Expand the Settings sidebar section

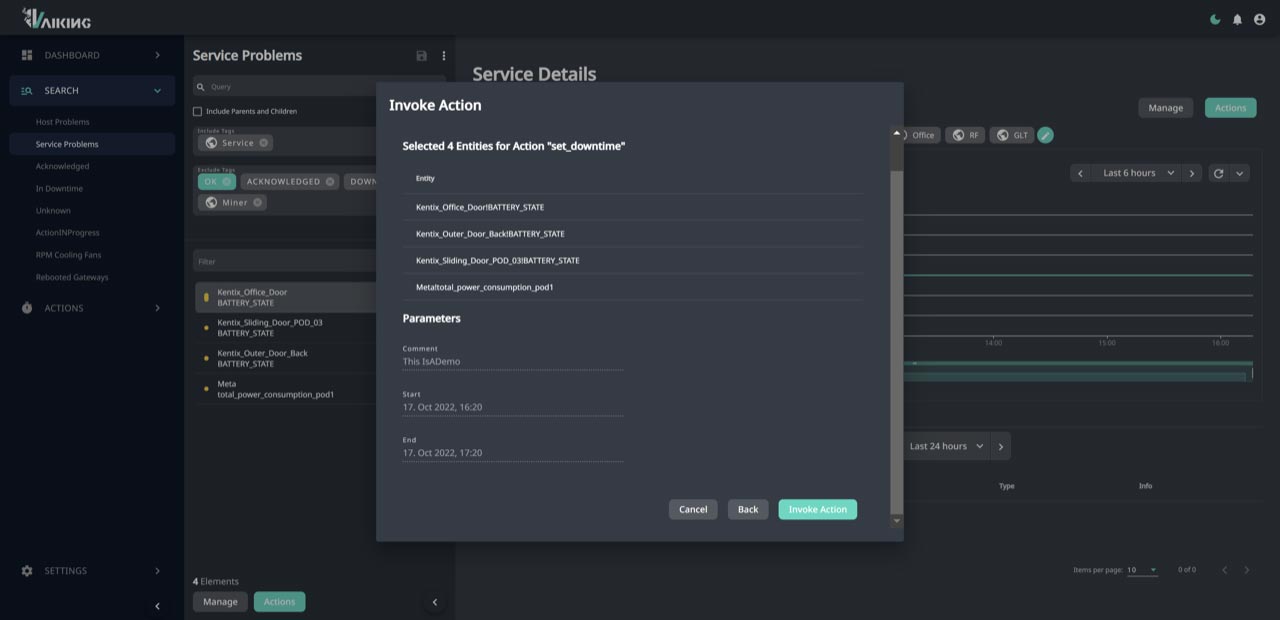click(157, 571)
